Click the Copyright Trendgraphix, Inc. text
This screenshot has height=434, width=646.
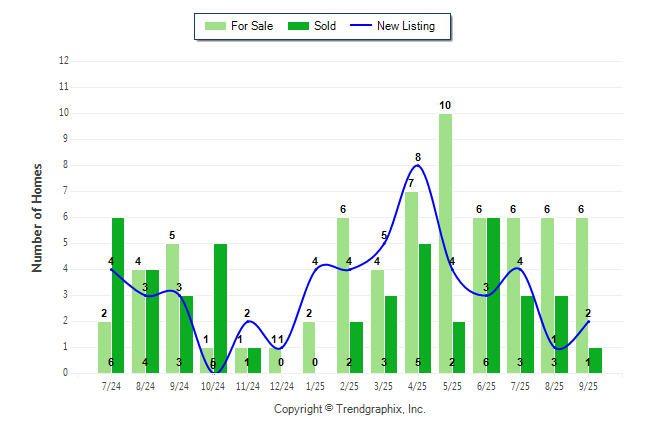[x=349, y=409]
